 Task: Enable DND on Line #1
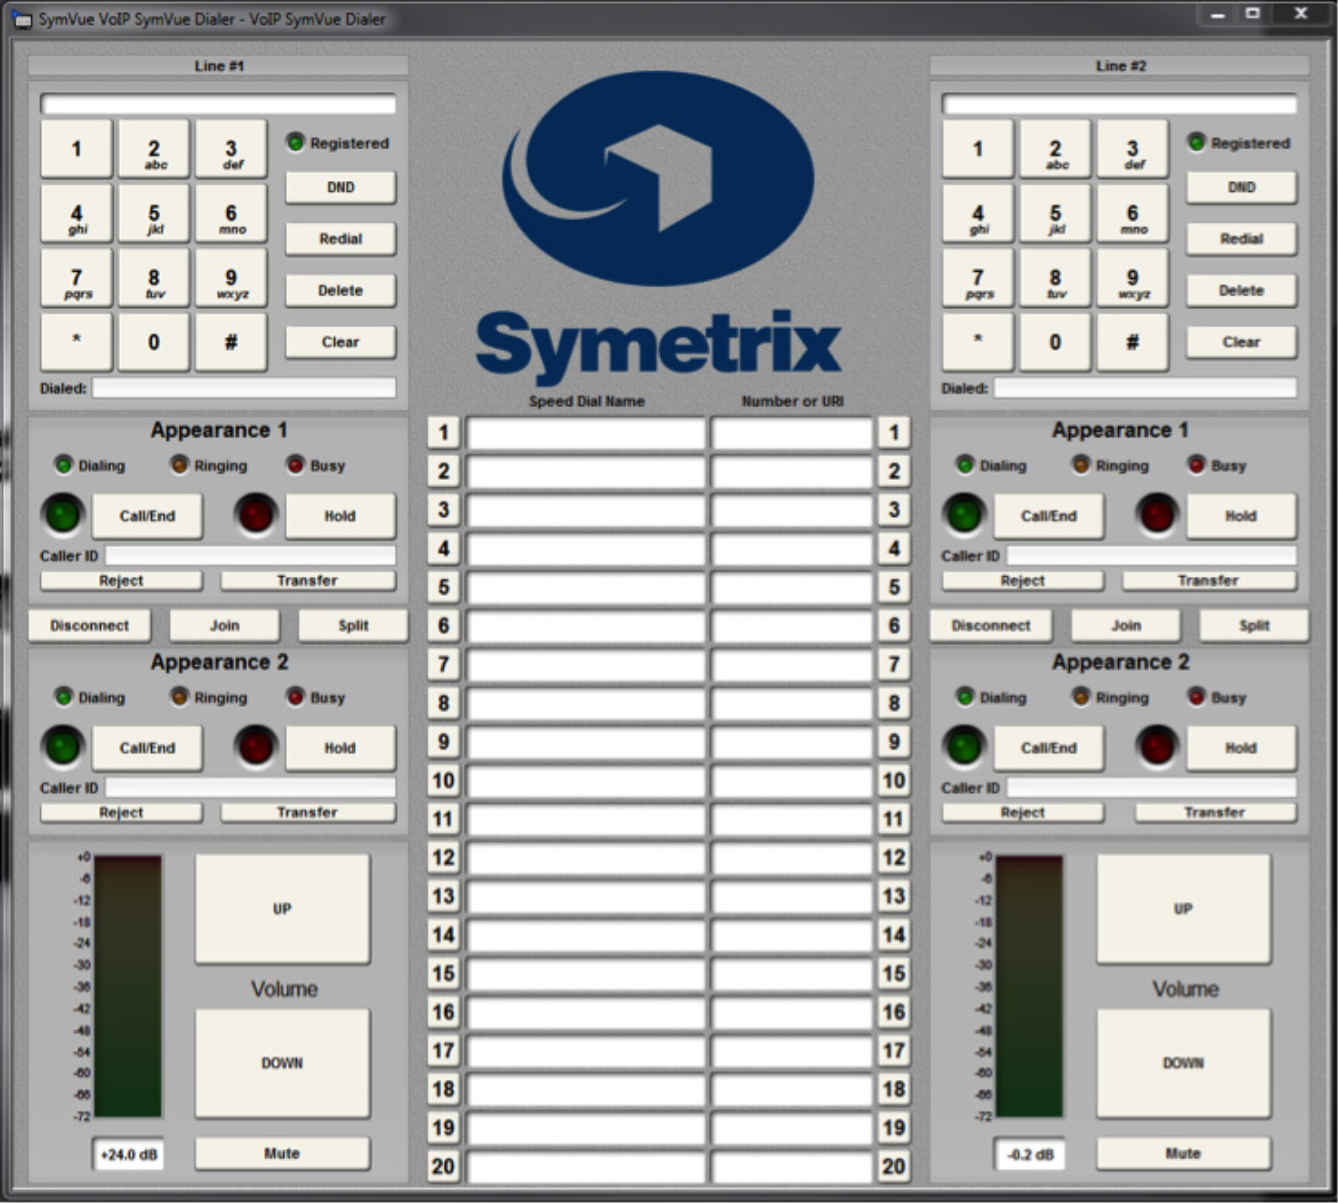[x=340, y=187]
